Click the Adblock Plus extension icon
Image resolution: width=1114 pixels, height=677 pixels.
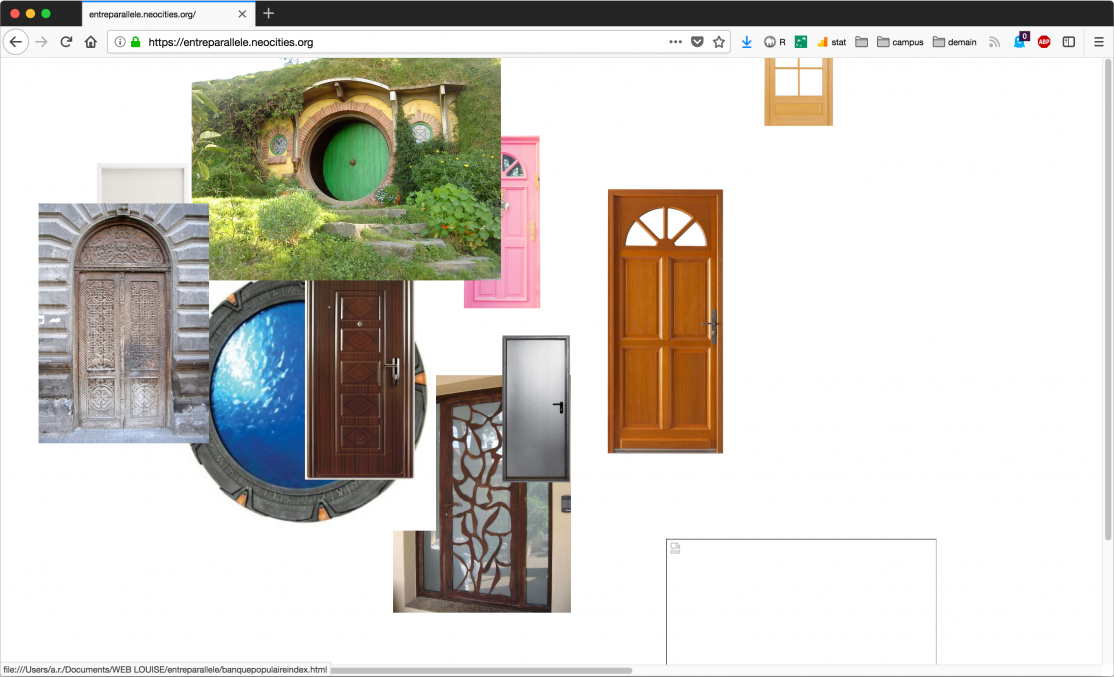[x=1044, y=42]
